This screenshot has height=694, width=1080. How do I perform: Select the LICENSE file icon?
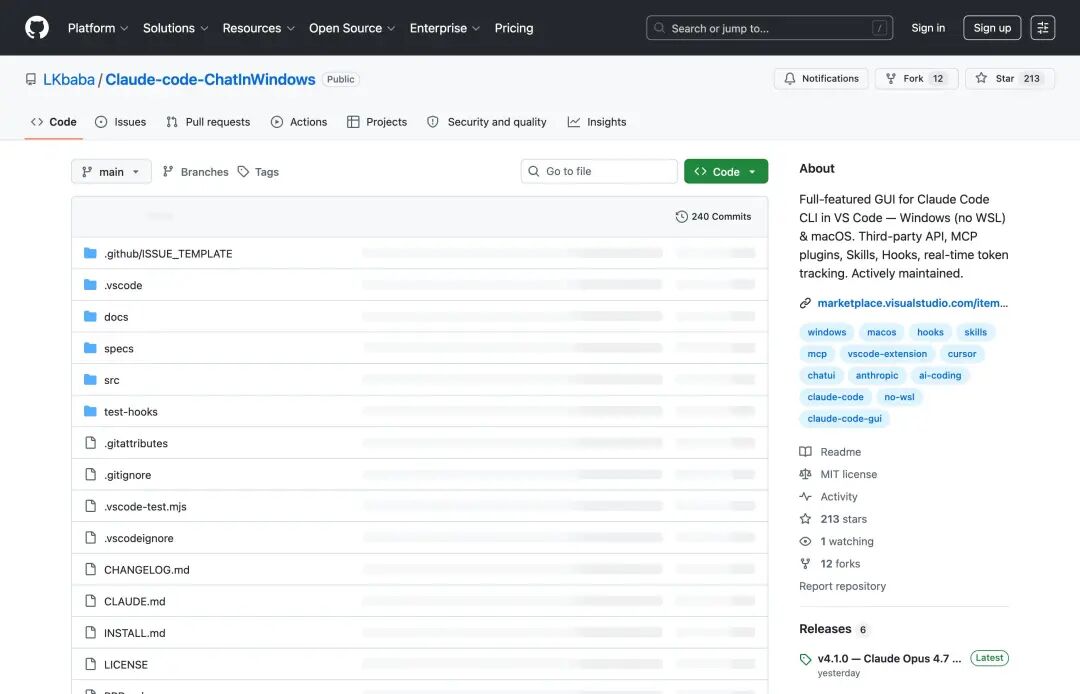coord(90,664)
